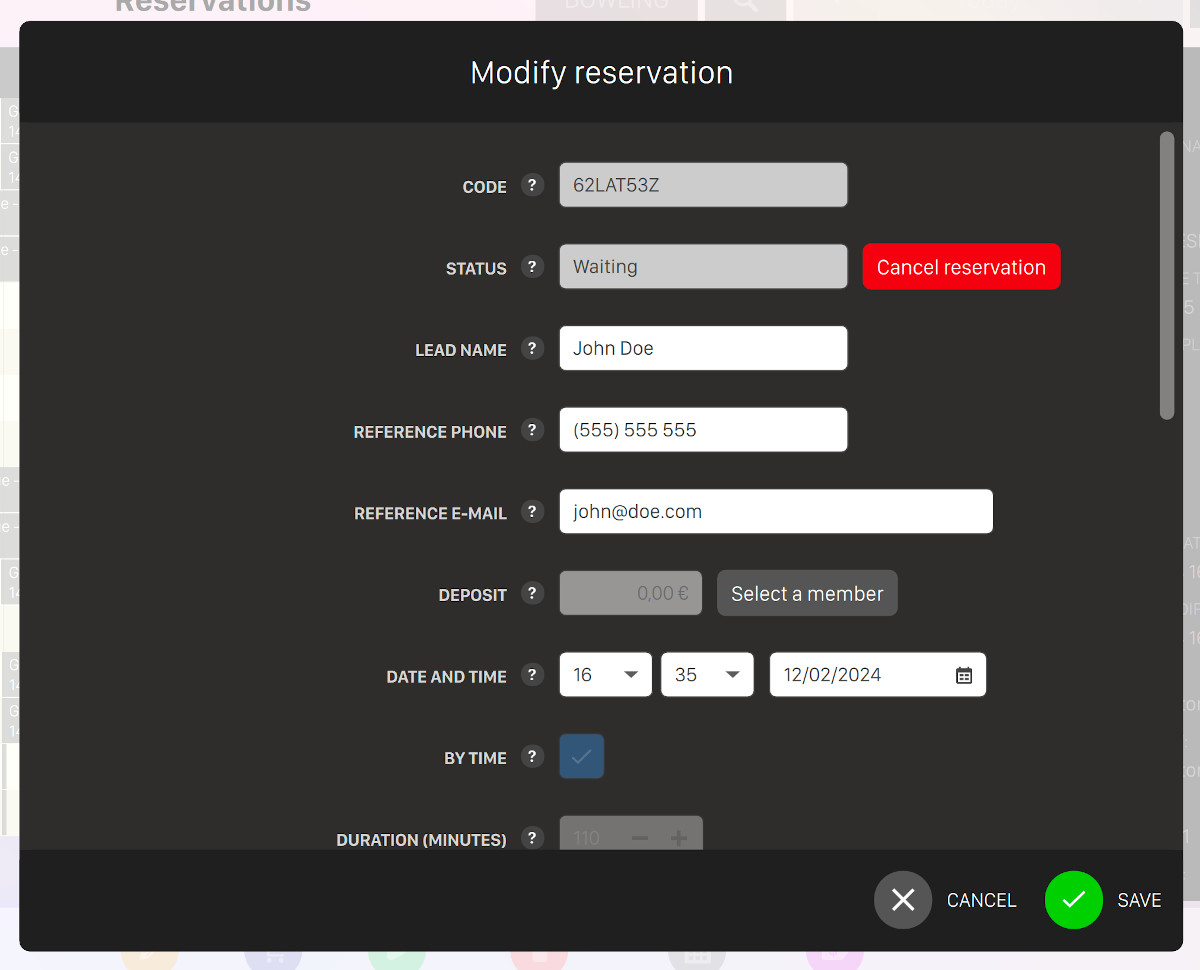Click the reference e-mail input field
The height and width of the screenshot is (970, 1200).
[x=775, y=512]
